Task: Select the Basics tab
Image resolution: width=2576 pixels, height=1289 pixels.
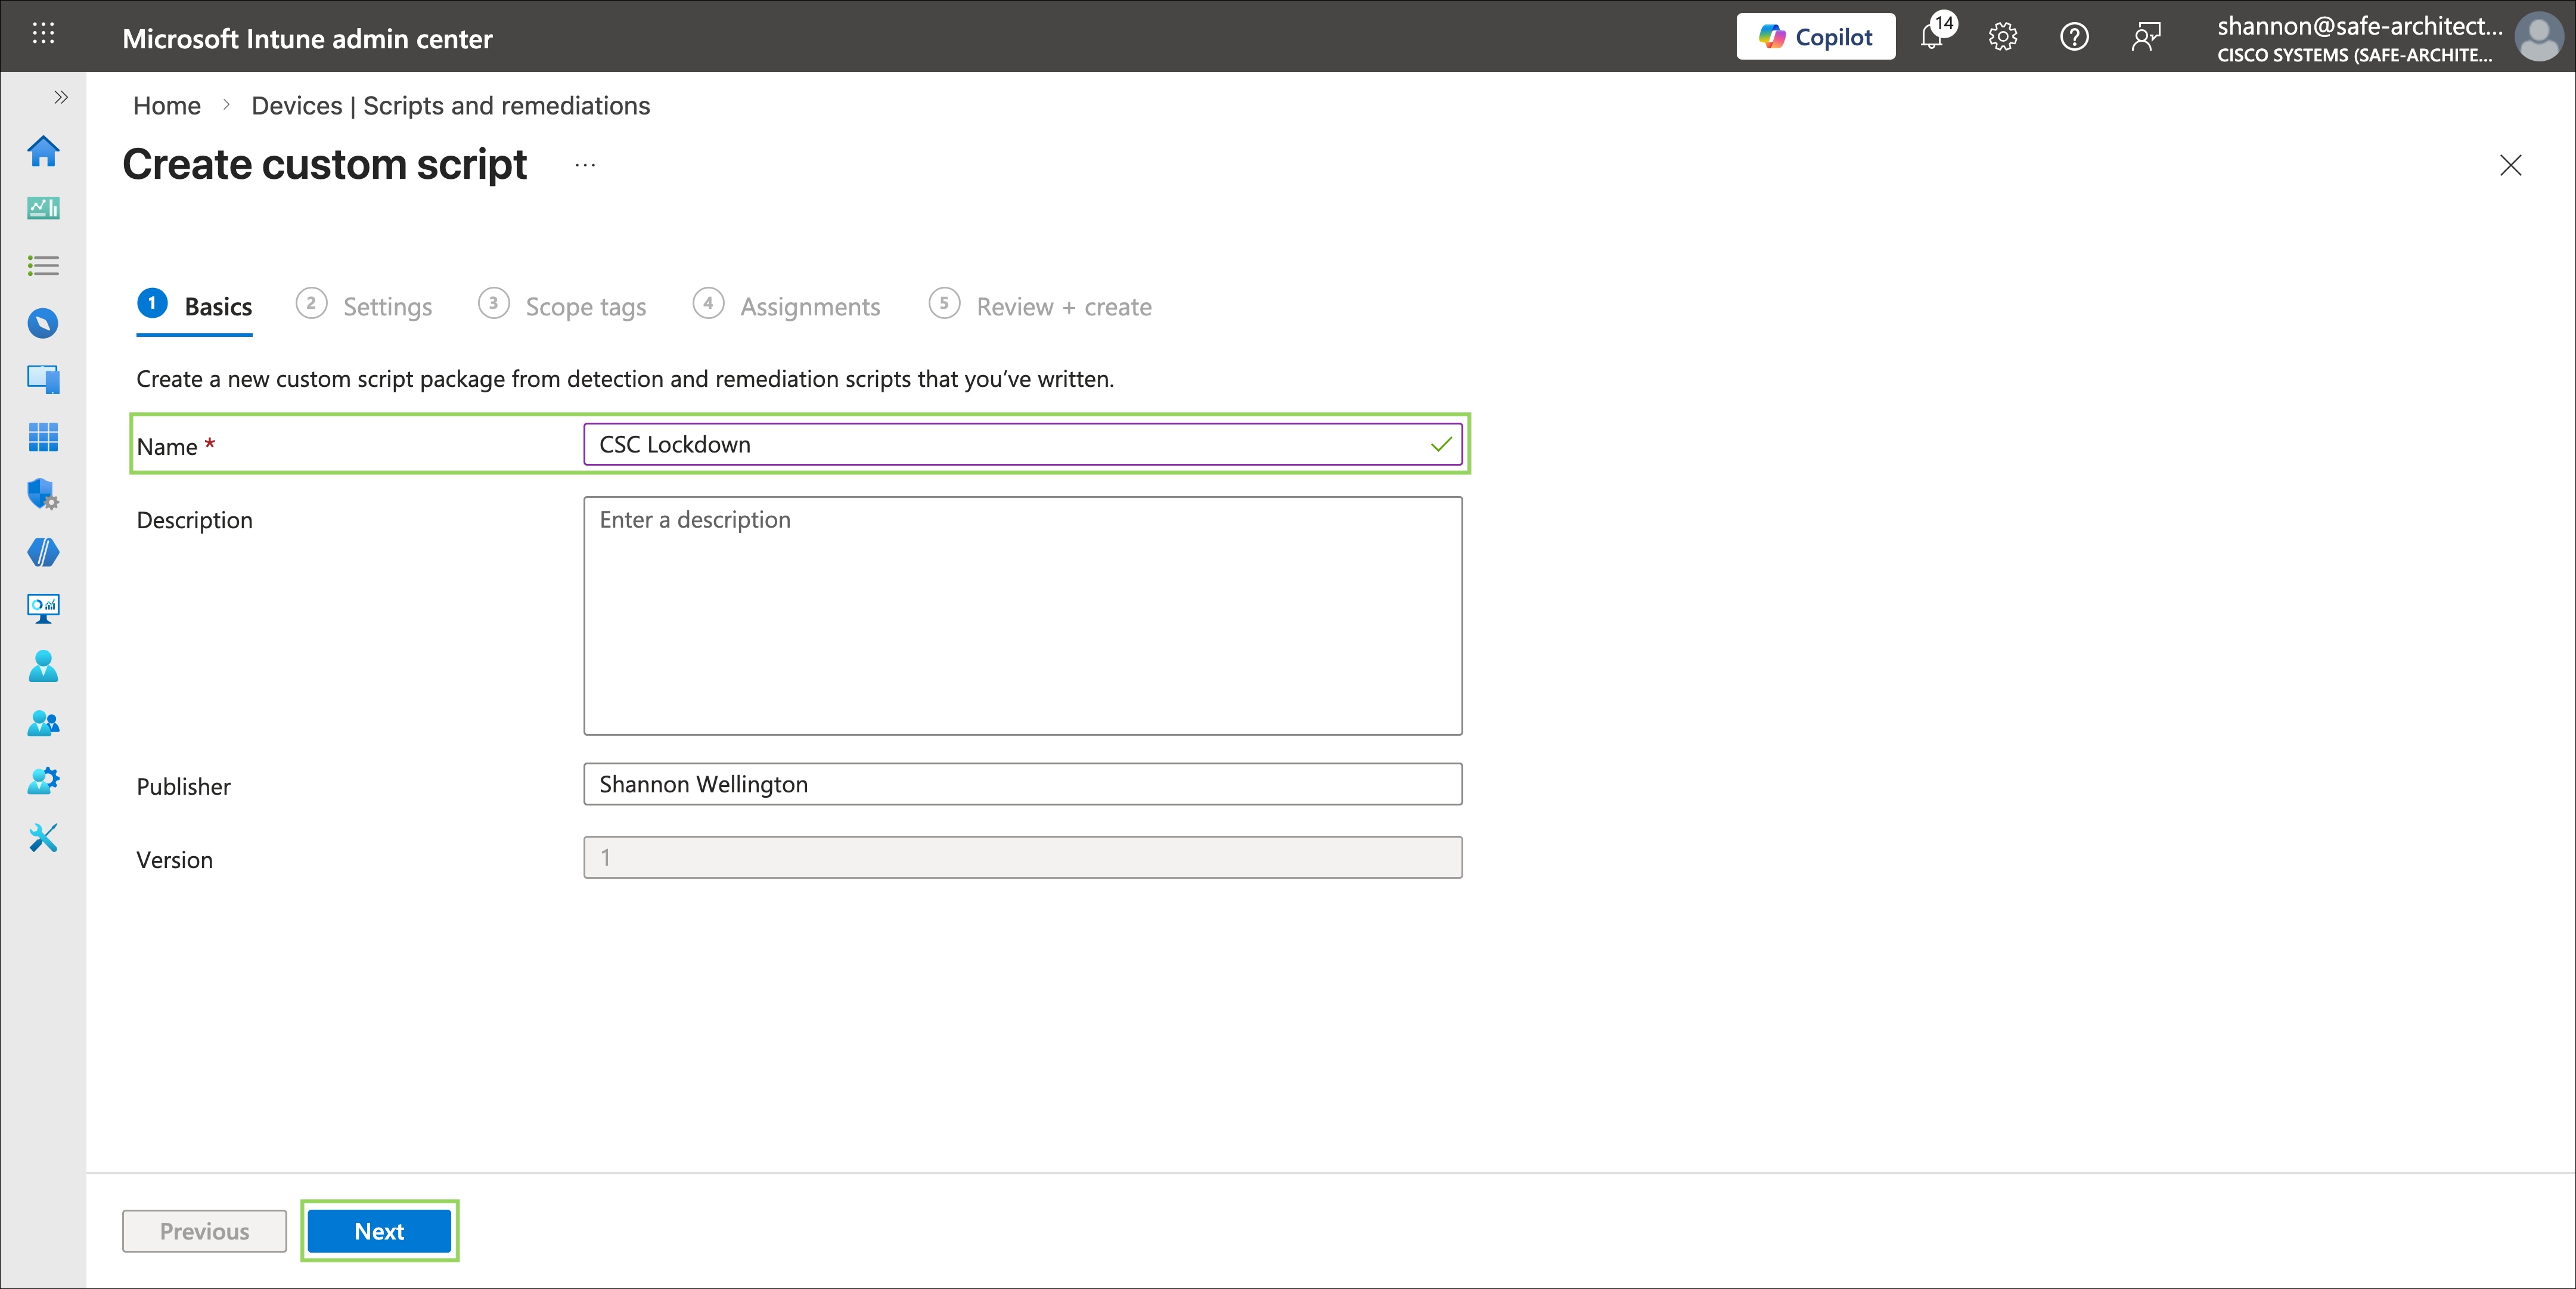Action: tap(195, 306)
